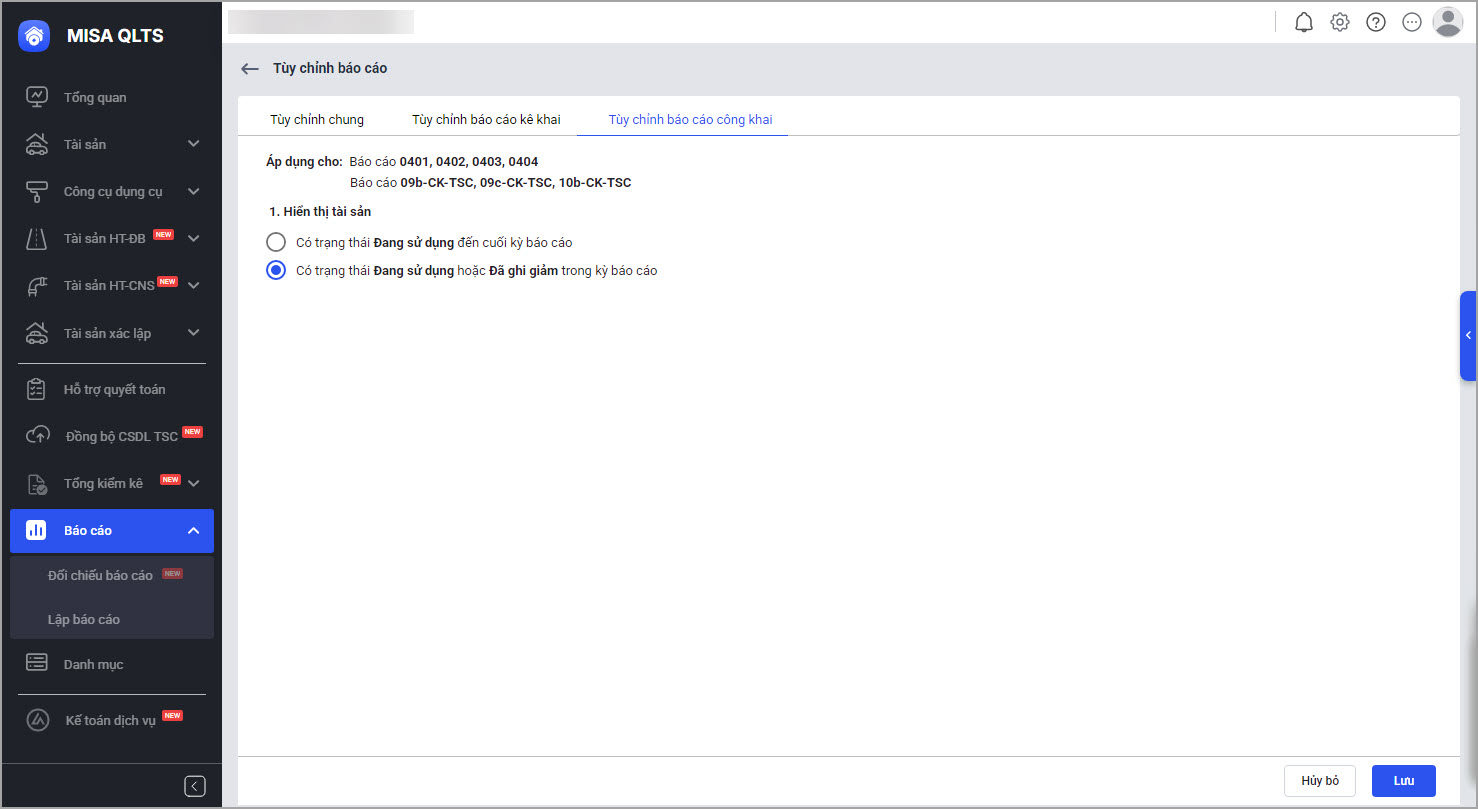Open the settings gear icon
The width and height of the screenshot is (1478, 809).
1340,22
